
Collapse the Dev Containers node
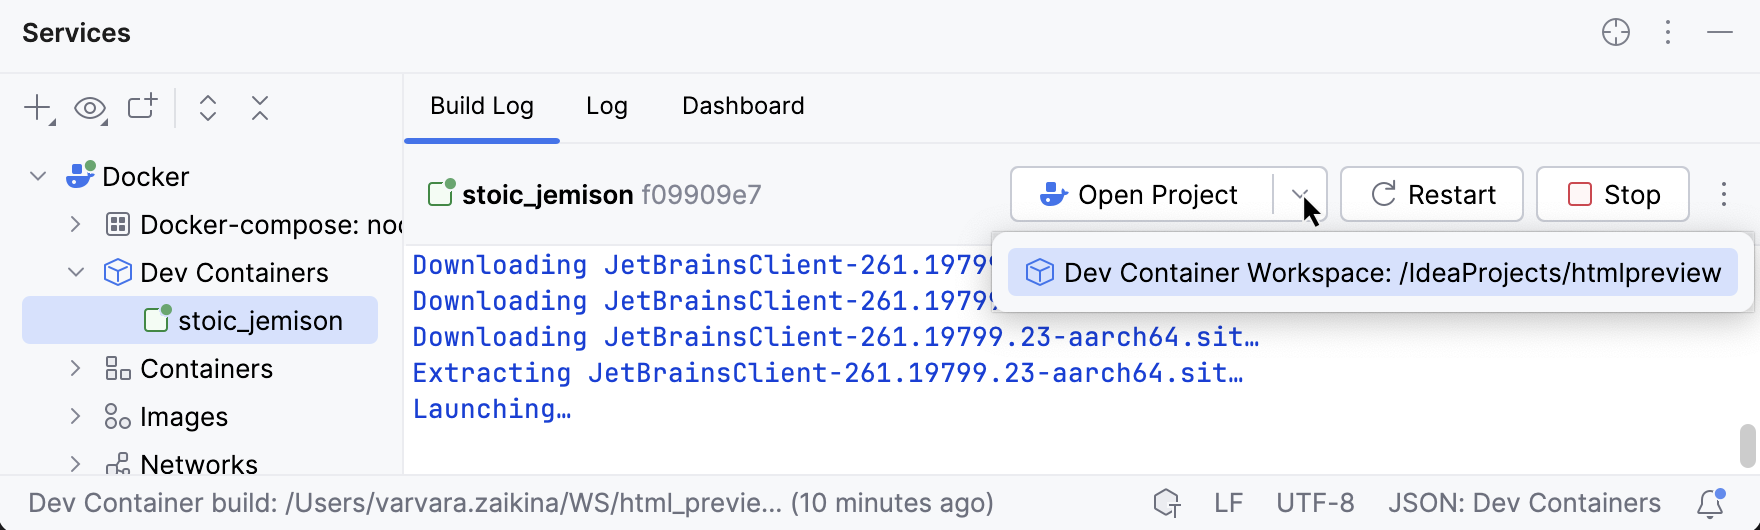[x=75, y=273]
